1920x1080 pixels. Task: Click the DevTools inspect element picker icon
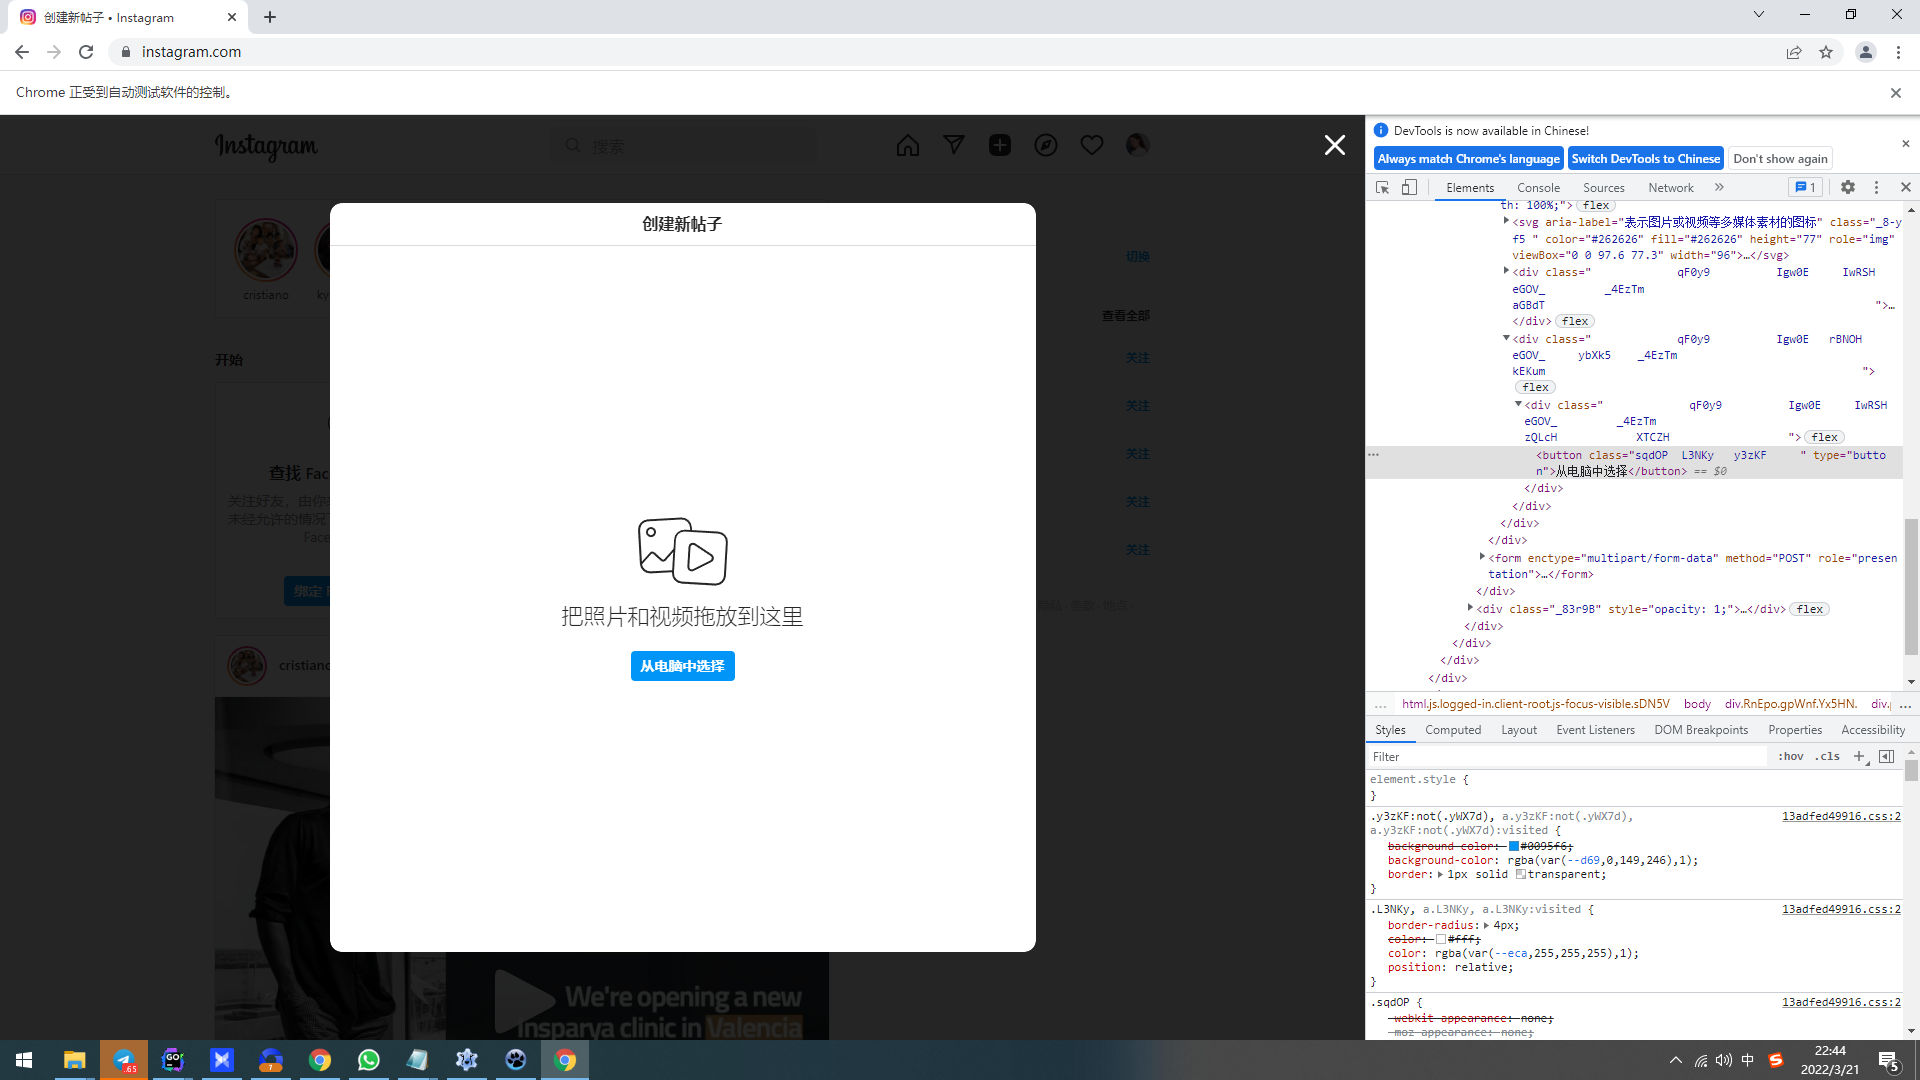click(x=1383, y=187)
